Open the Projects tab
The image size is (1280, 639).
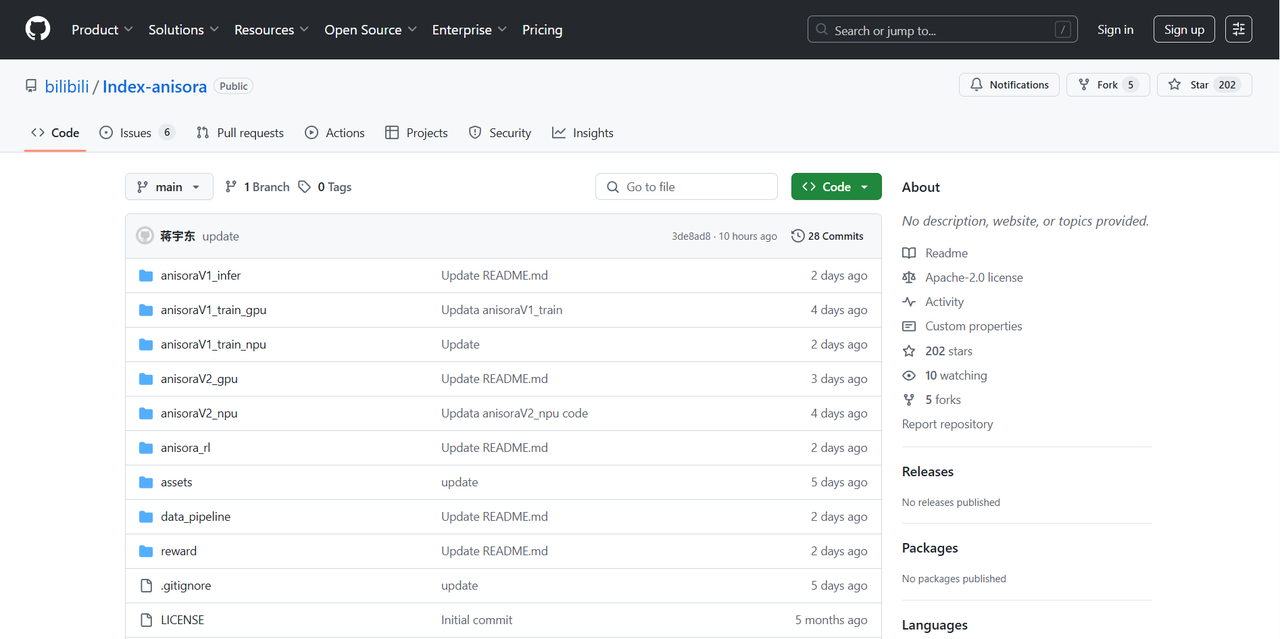[416, 133]
